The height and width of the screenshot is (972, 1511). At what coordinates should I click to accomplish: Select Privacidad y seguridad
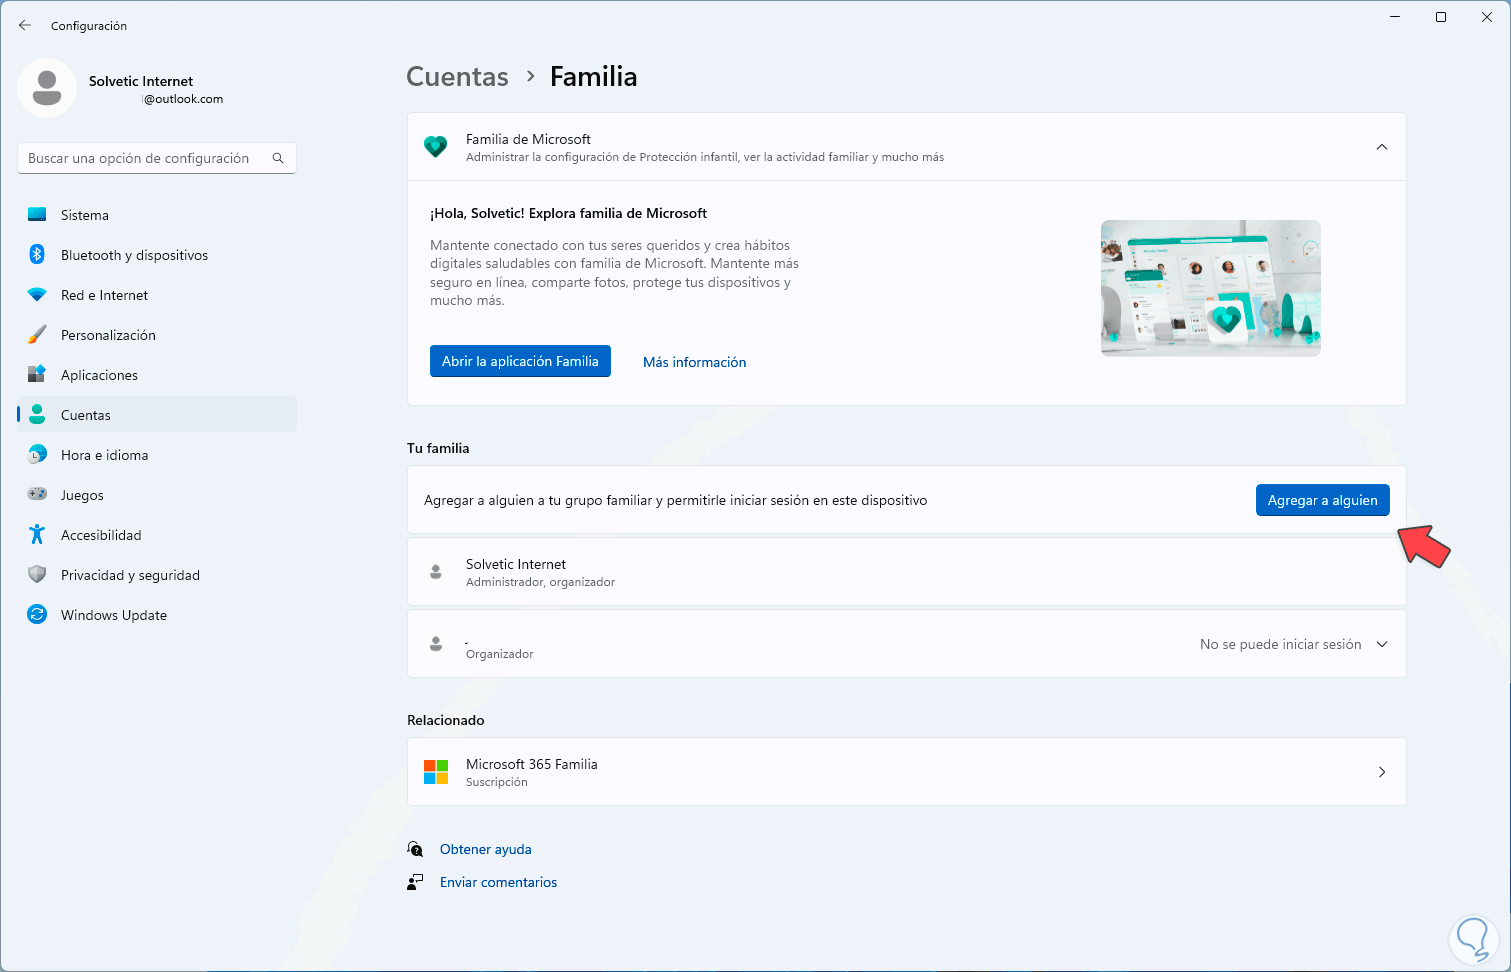point(157,575)
